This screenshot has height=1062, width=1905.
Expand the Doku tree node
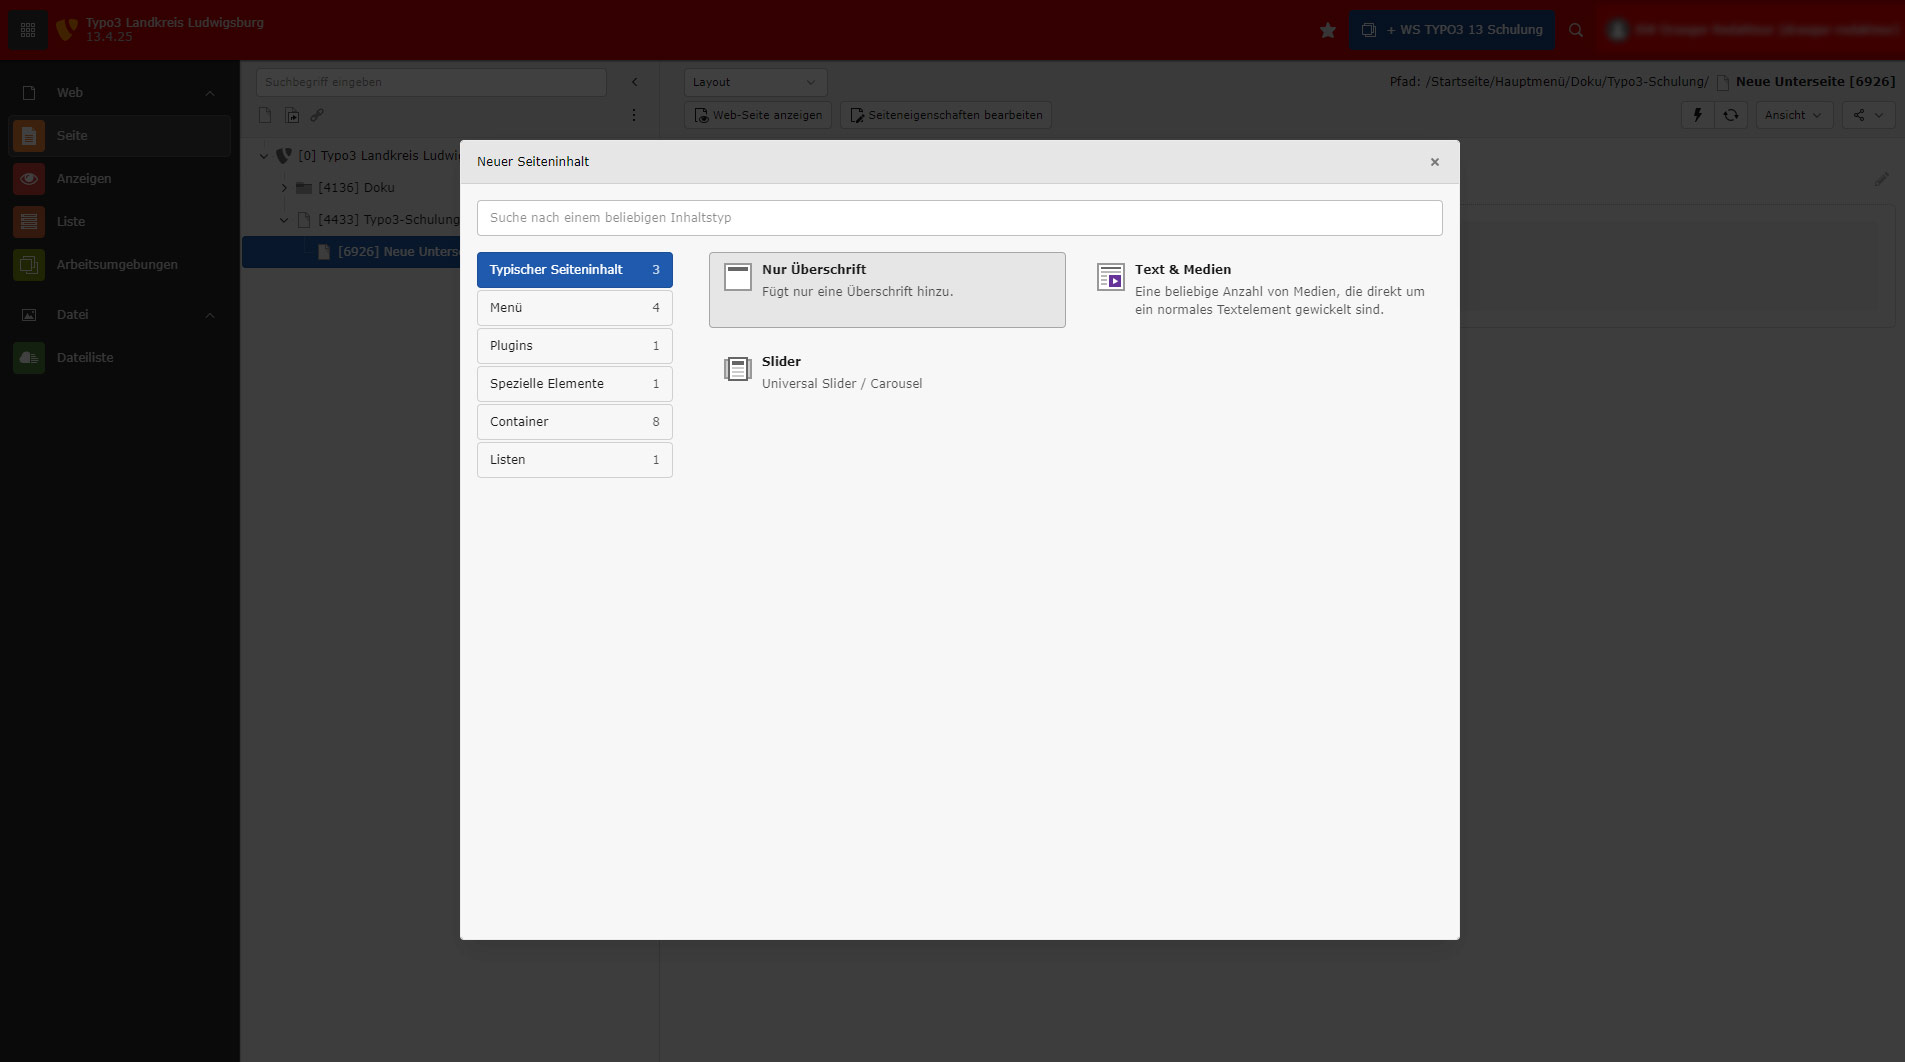pyautogui.click(x=284, y=188)
